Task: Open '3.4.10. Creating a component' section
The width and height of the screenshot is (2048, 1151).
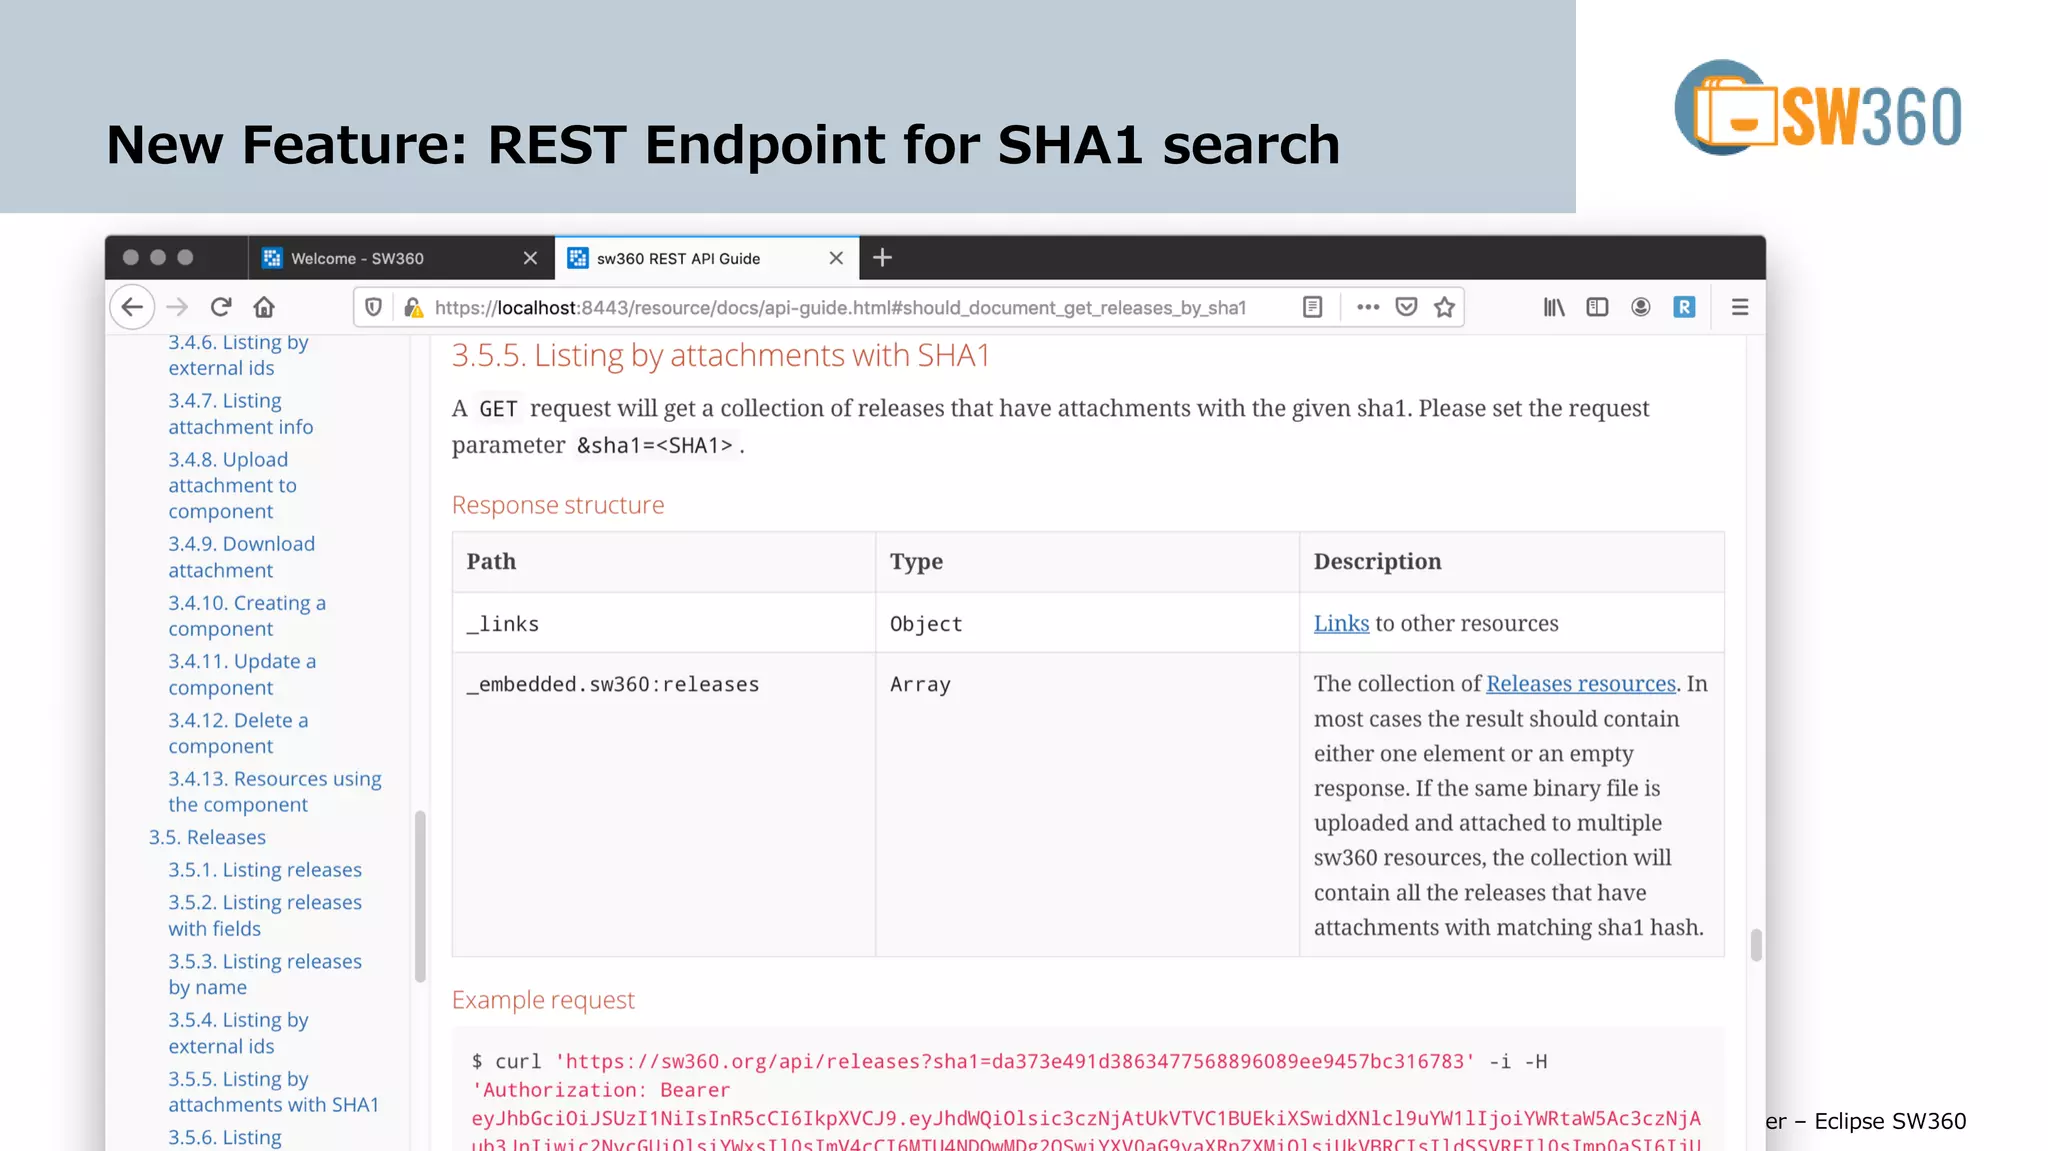Action: pyautogui.click(x=246, y=616)
